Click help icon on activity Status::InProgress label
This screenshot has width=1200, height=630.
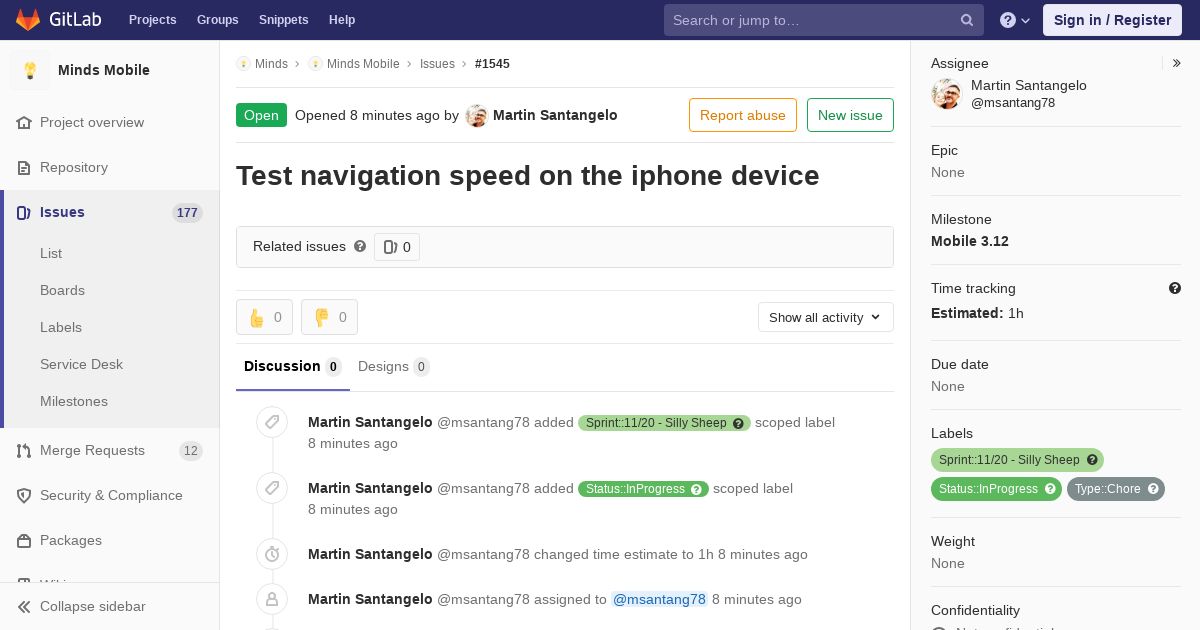[697, 489]
